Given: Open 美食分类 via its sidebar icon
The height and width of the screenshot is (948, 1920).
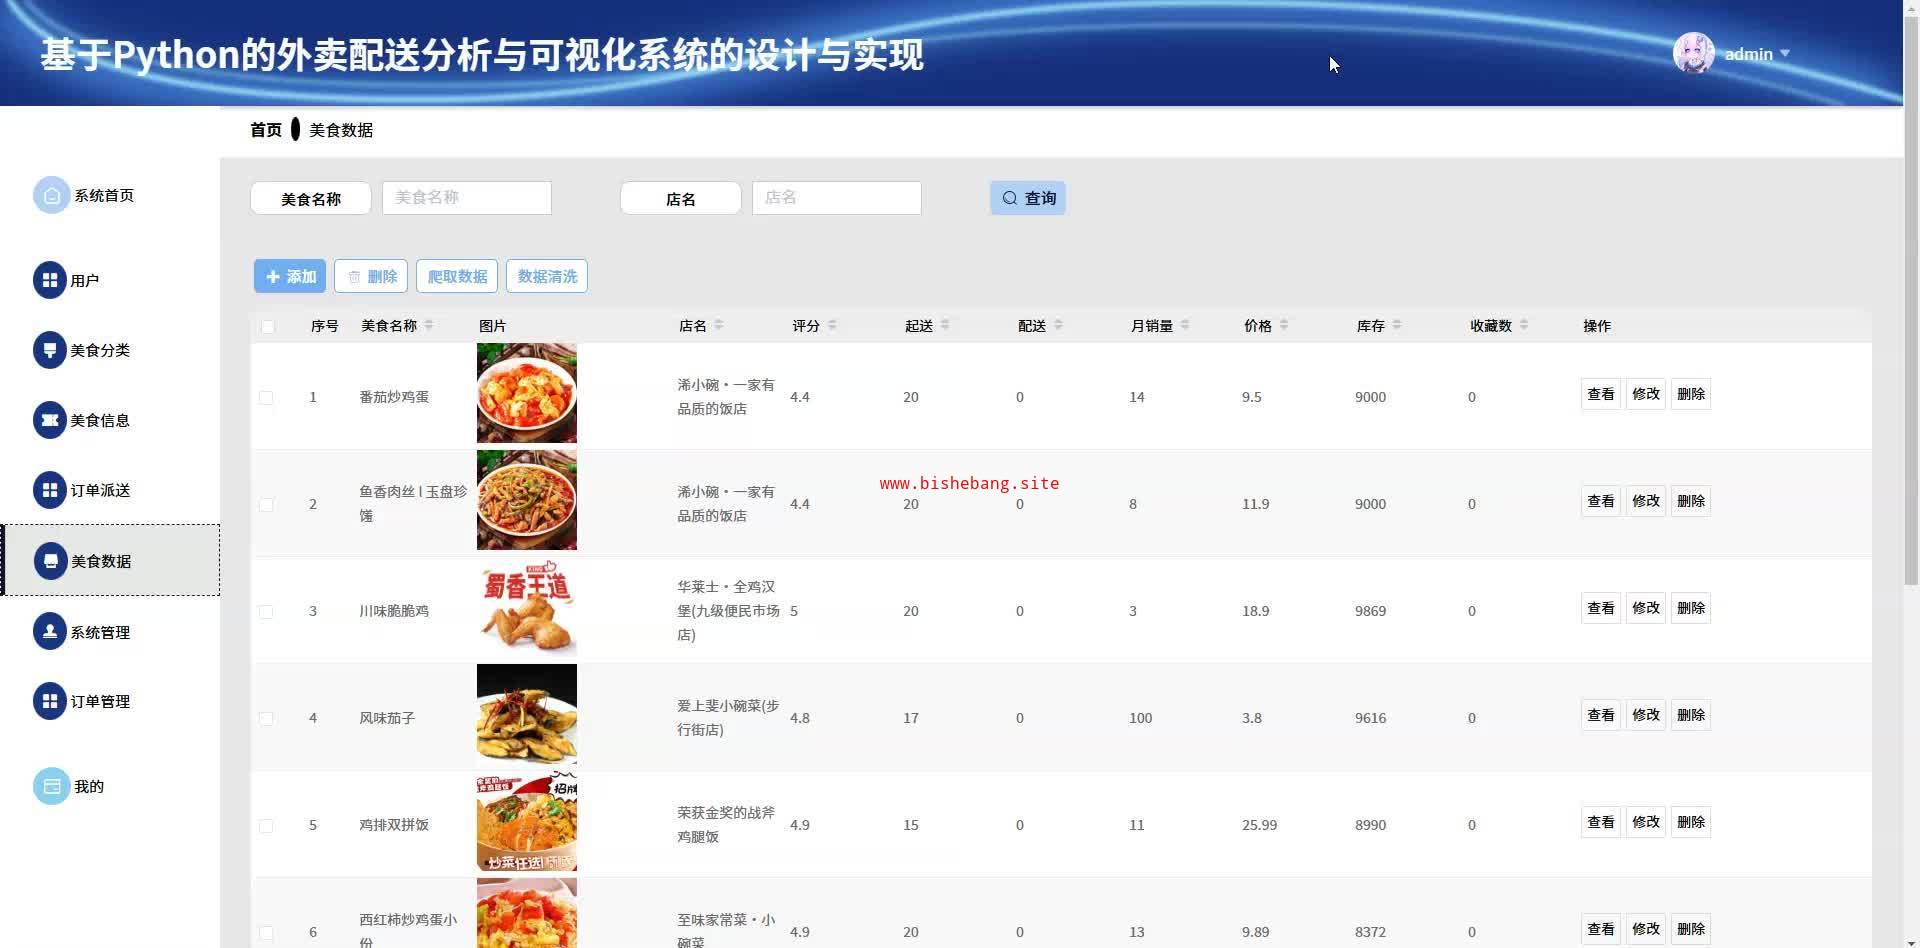Looking at the screenshot, I should 49,351.
